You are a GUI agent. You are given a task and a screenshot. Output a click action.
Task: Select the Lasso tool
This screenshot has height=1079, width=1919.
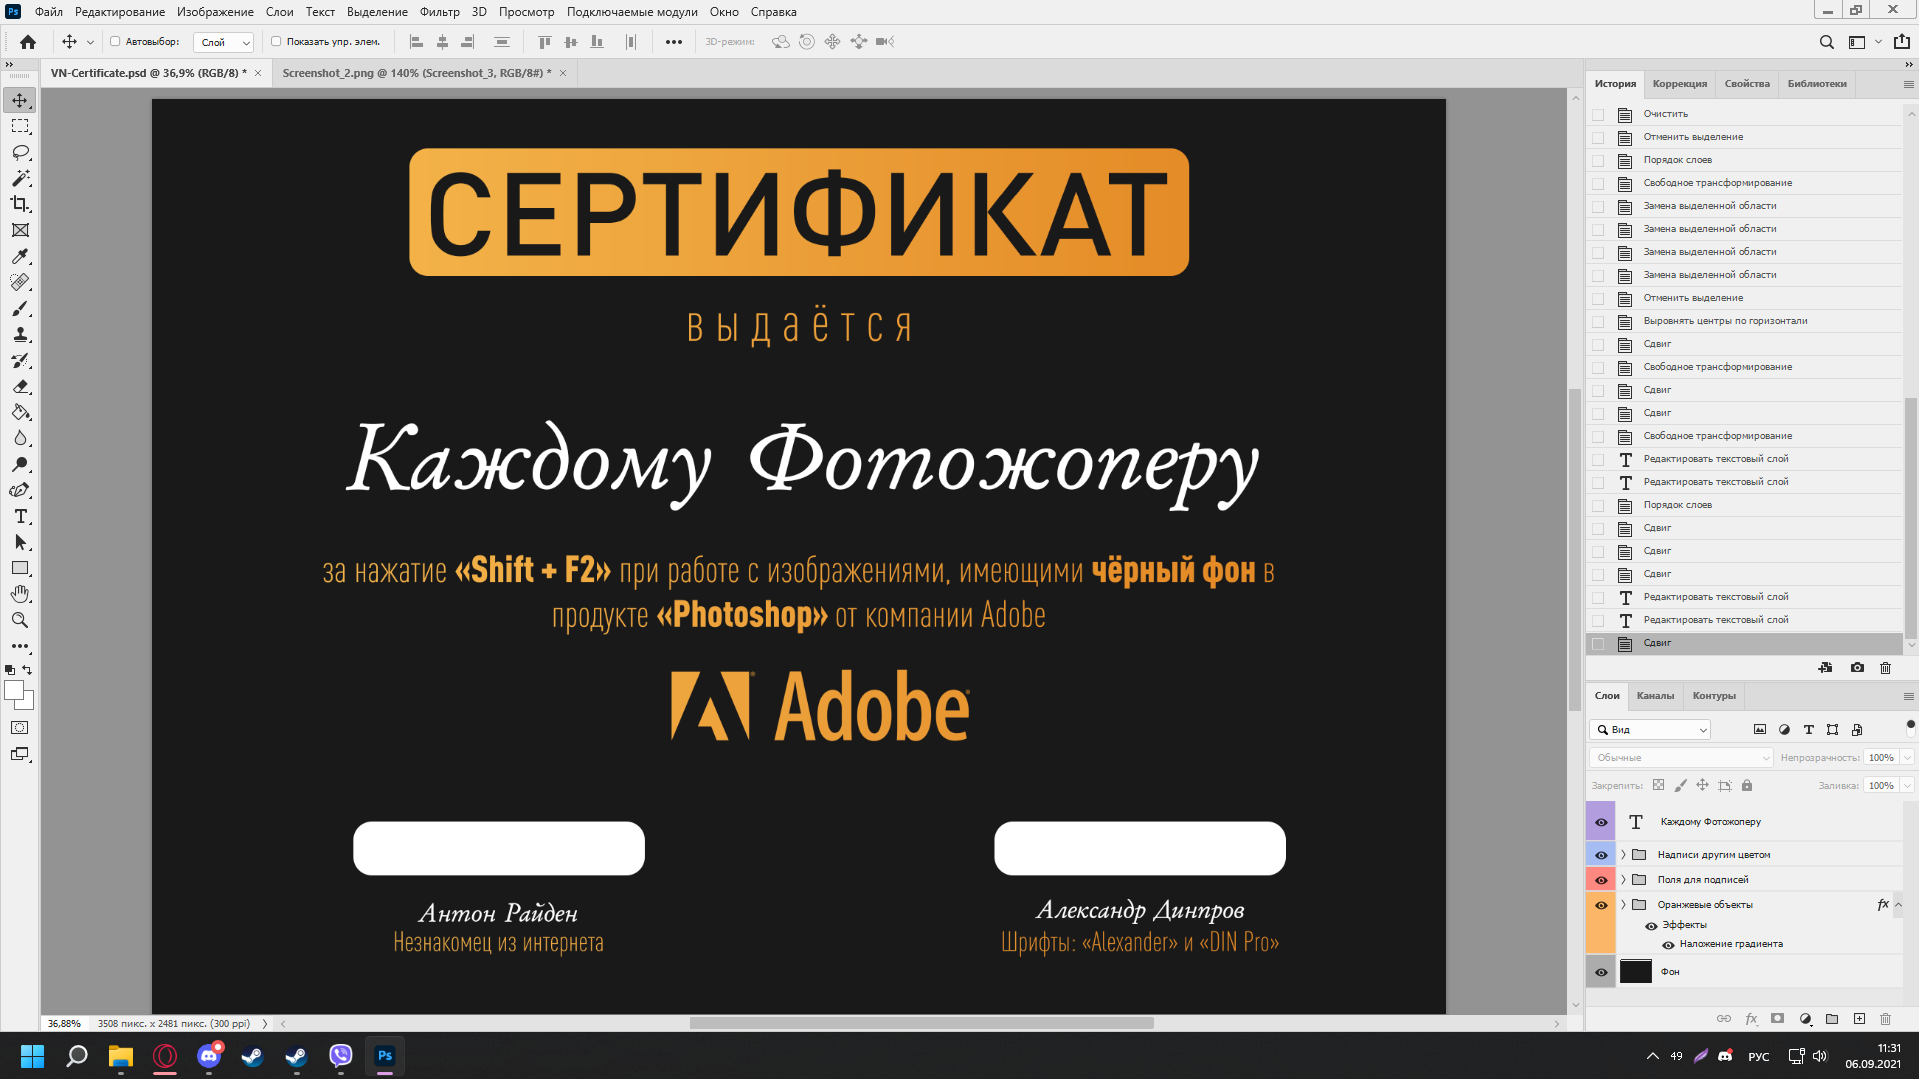(20, 152)
